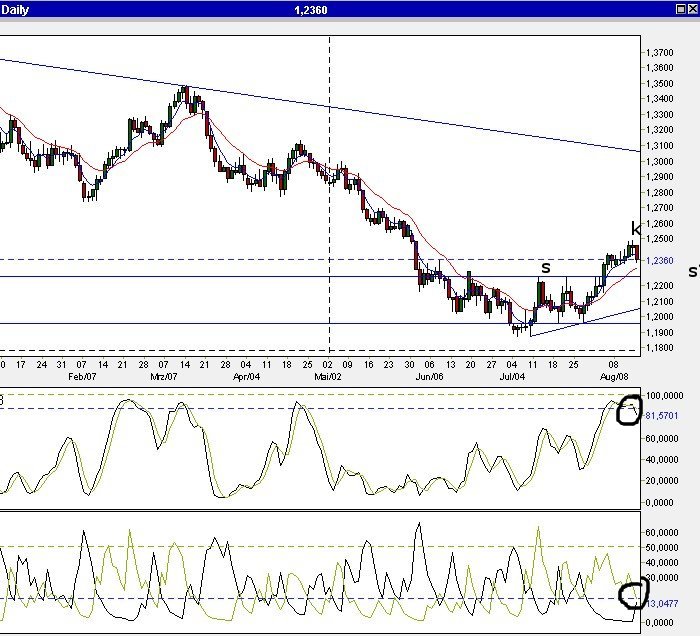Click the Aug/08 date label

tap(614, 377)
